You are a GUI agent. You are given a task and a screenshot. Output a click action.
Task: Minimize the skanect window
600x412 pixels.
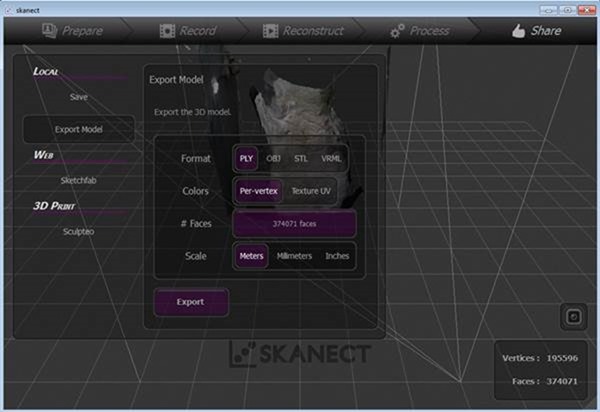pyautogui.click(x=548, y=10)
